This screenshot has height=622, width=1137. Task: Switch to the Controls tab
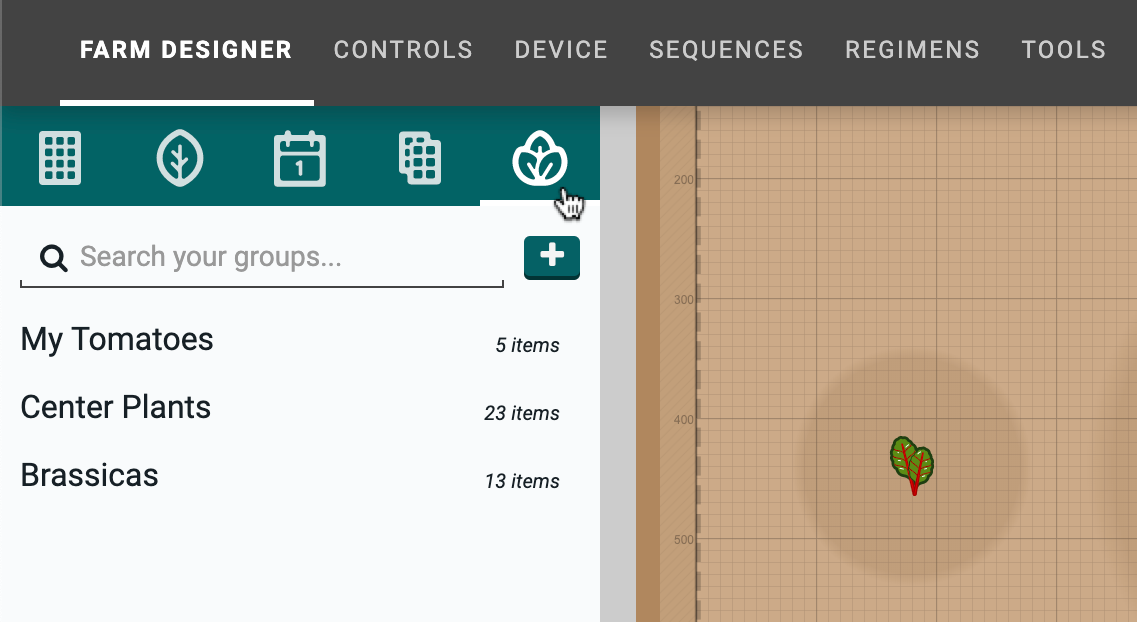pyautogui.click(x=403, y=49)
